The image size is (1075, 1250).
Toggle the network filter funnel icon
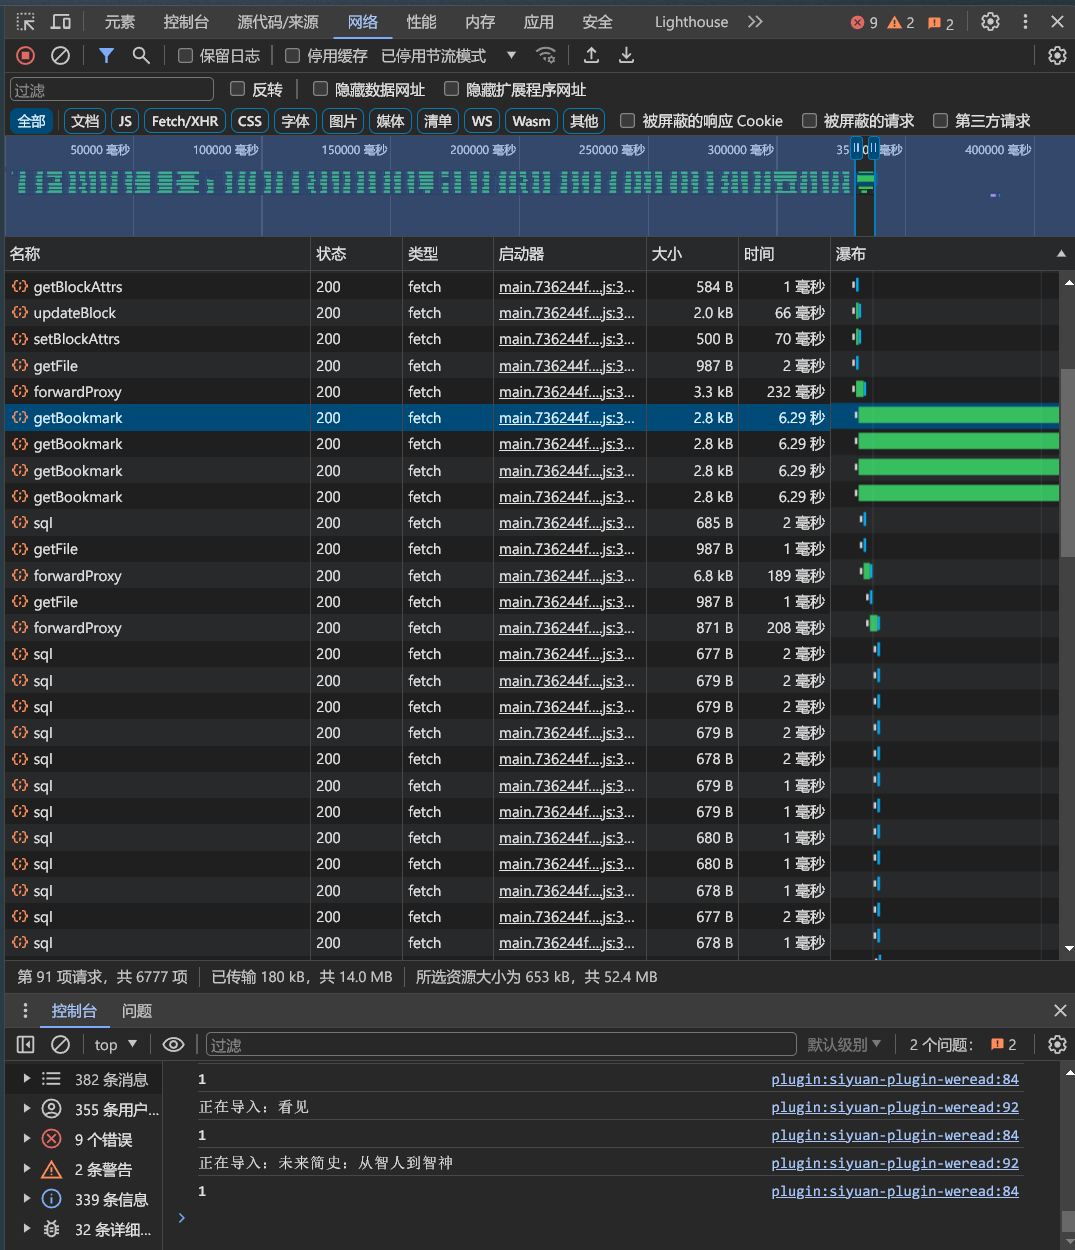coord(106,56)
